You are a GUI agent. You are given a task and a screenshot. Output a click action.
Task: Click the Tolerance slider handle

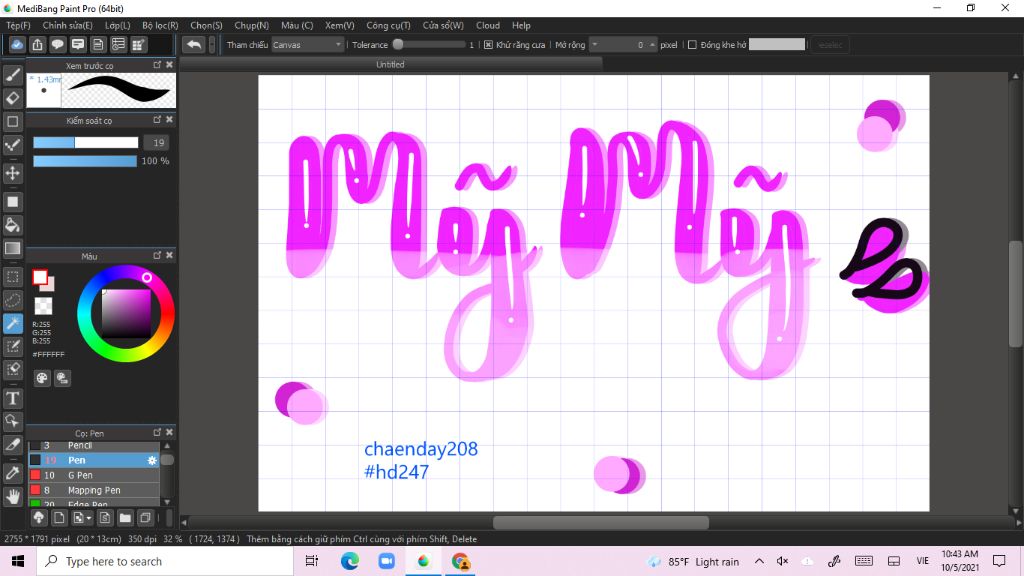pyautogui.click(x=398, y=45)
